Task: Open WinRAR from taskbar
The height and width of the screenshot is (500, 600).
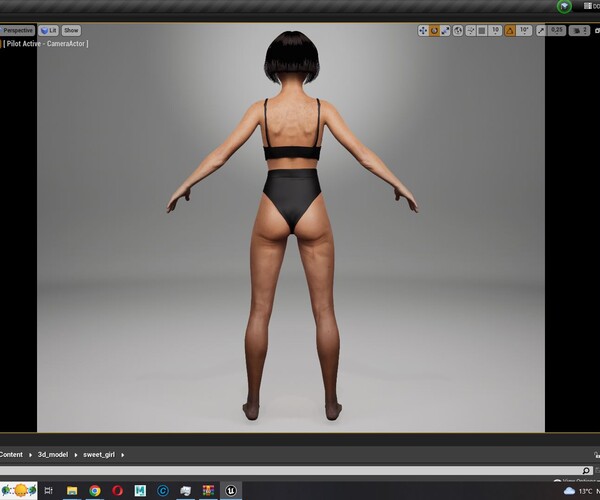Action: [208, 490]
